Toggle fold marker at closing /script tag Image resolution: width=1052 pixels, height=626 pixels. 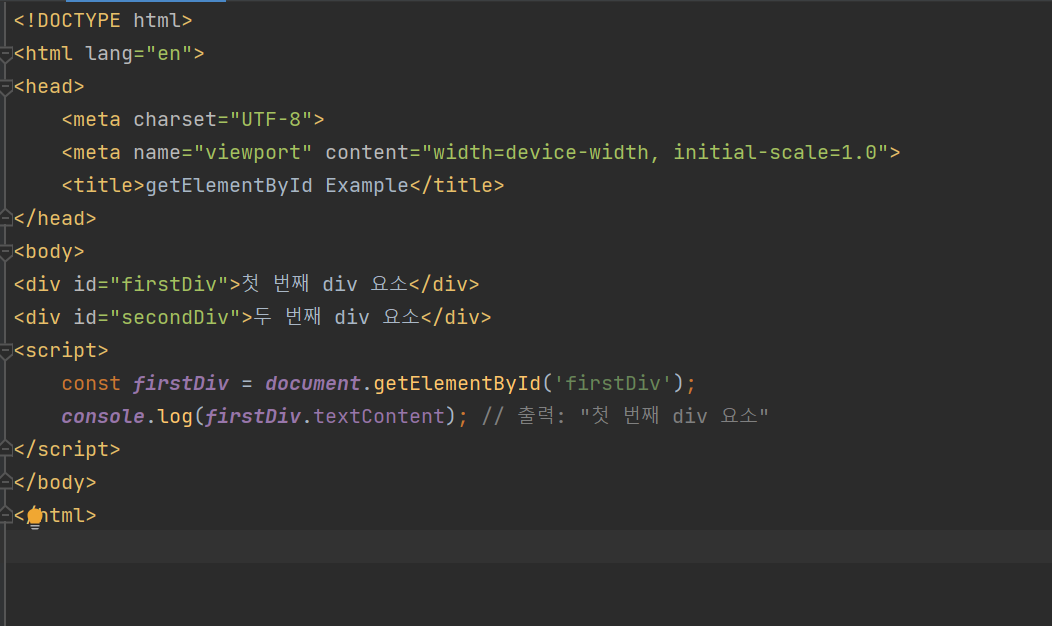[6, 449]
